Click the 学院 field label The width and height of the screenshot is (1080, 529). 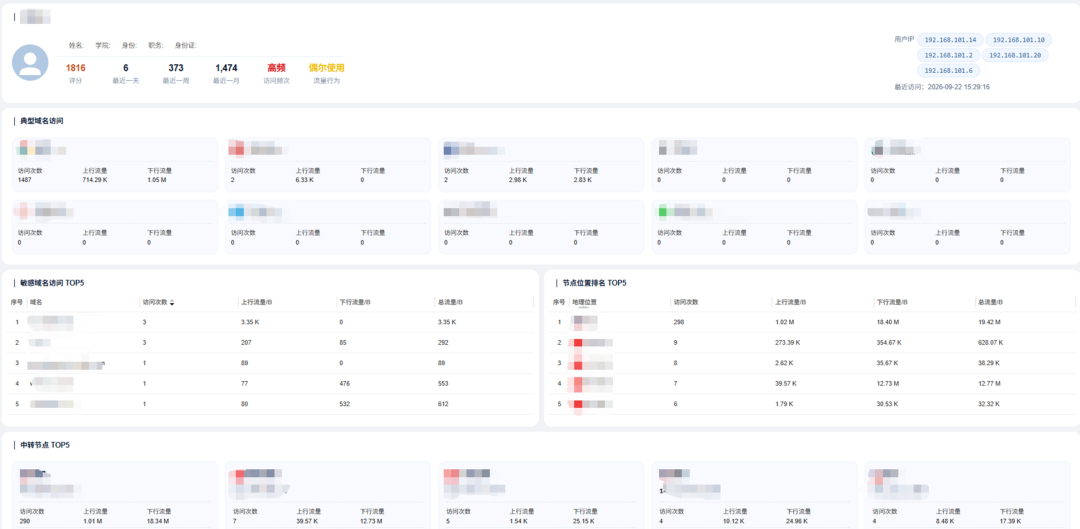pyautogui.click(x=103, y=45)
